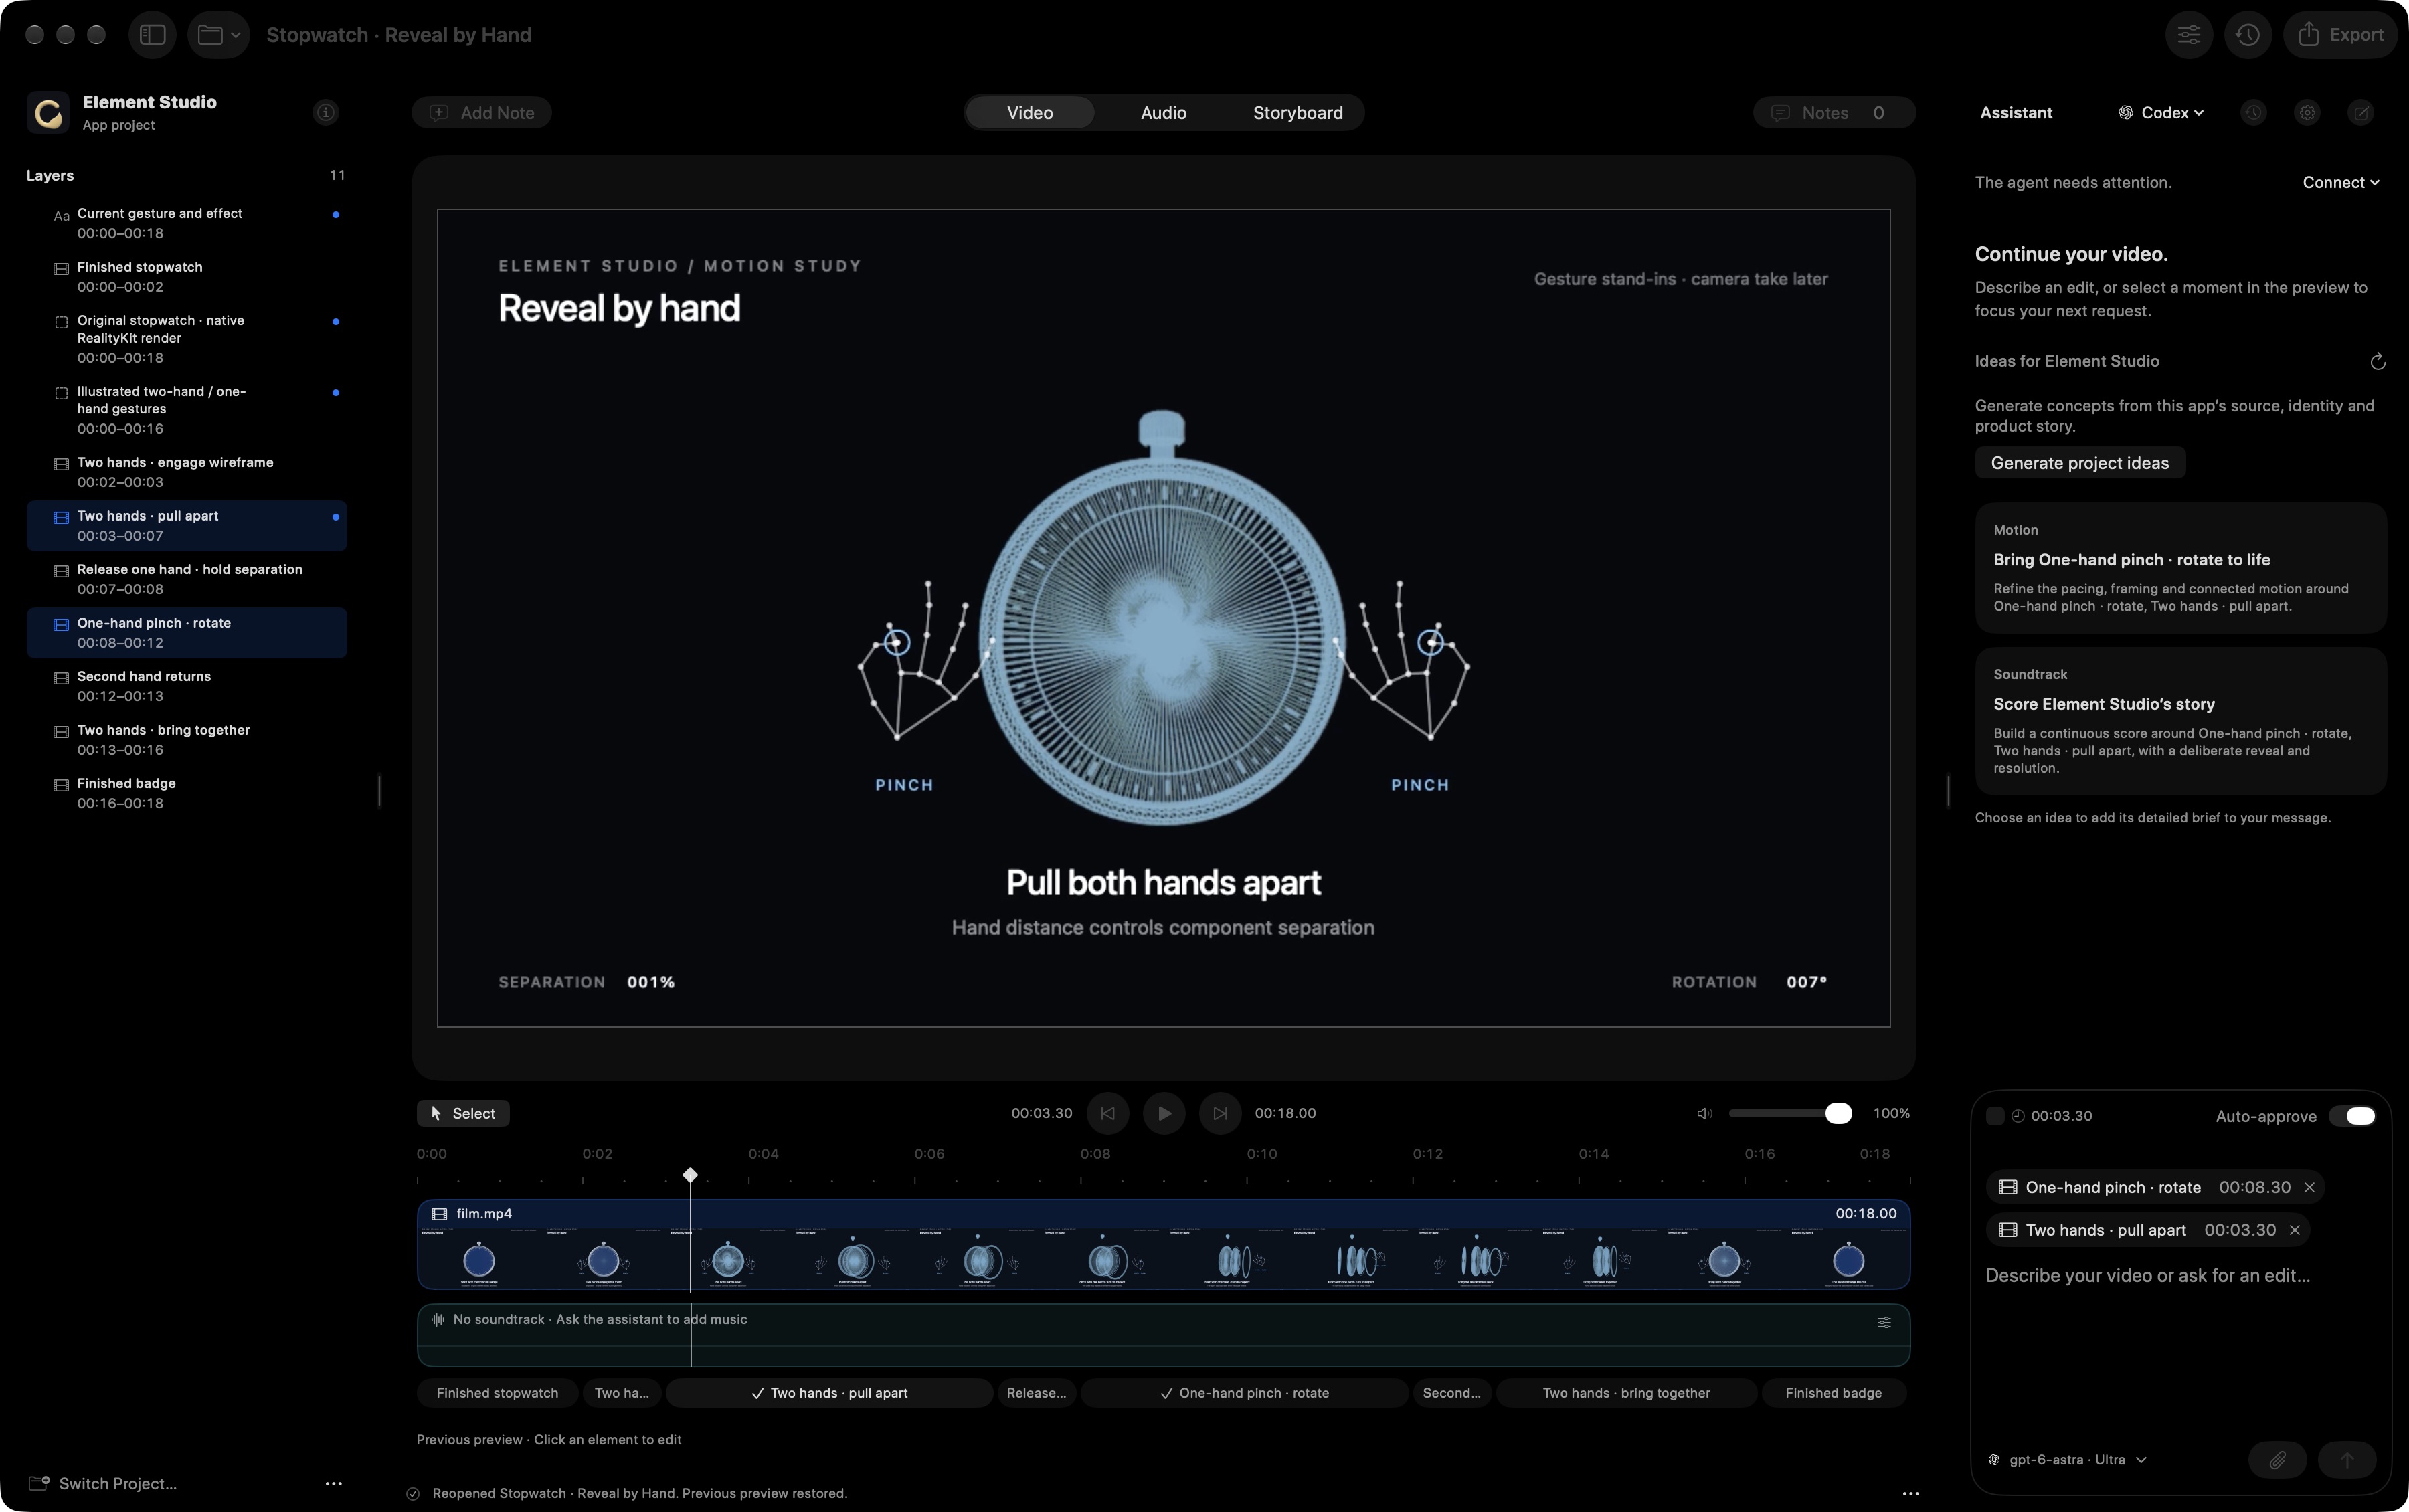
Task: Open assistant settings gear icon
Action: [2307, 113]
